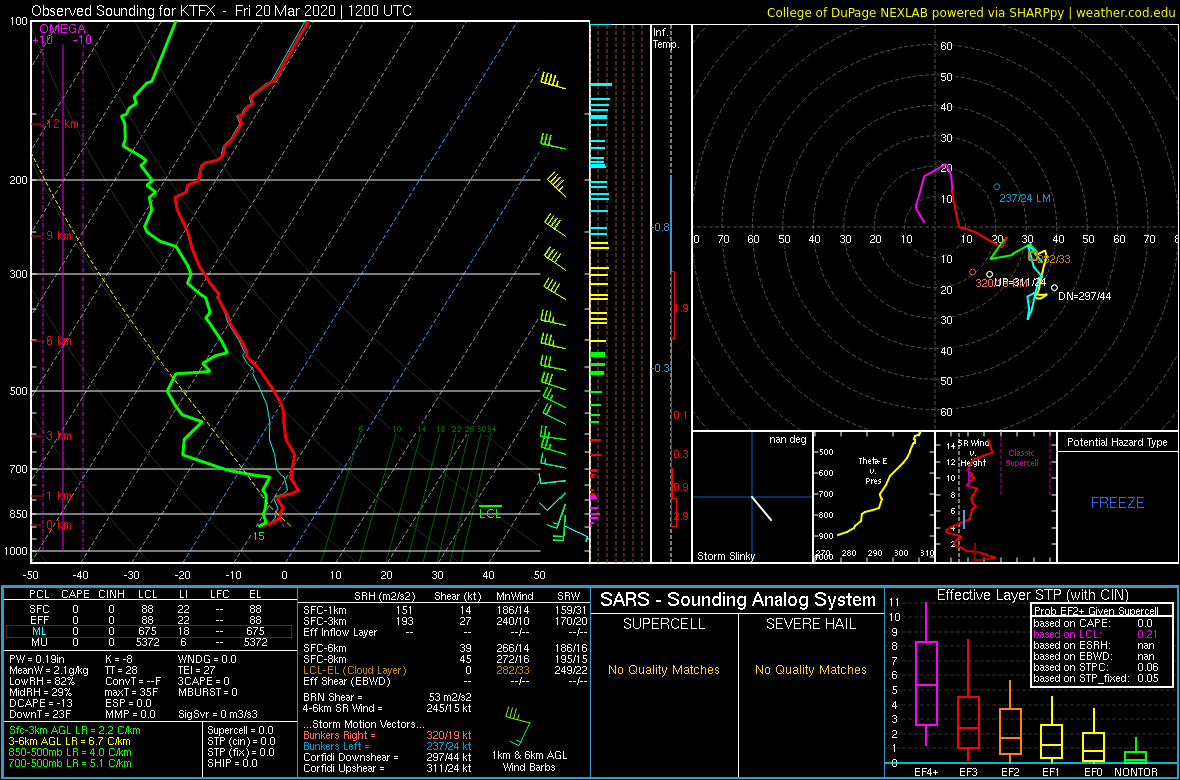
Task: Click the Bunkers Left storm motion
Action: (x=387, y=747)
